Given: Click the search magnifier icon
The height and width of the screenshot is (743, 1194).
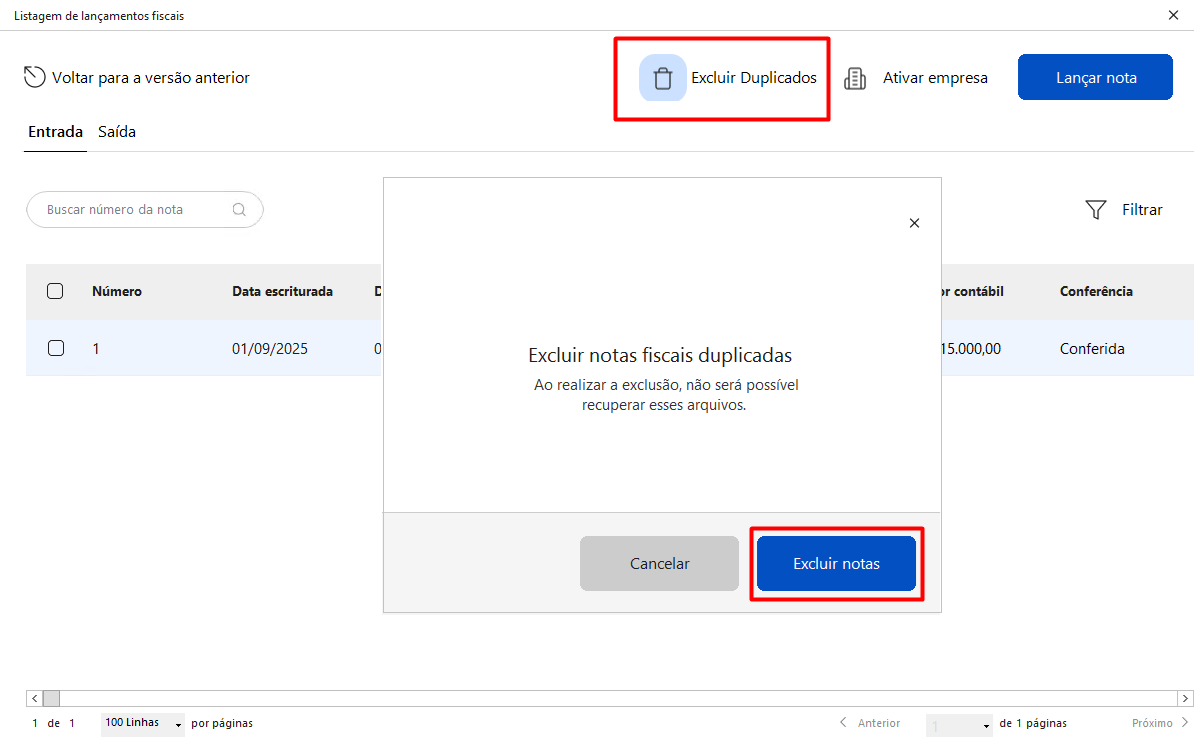Looking at the screenshot, I should tap(239, 209).
